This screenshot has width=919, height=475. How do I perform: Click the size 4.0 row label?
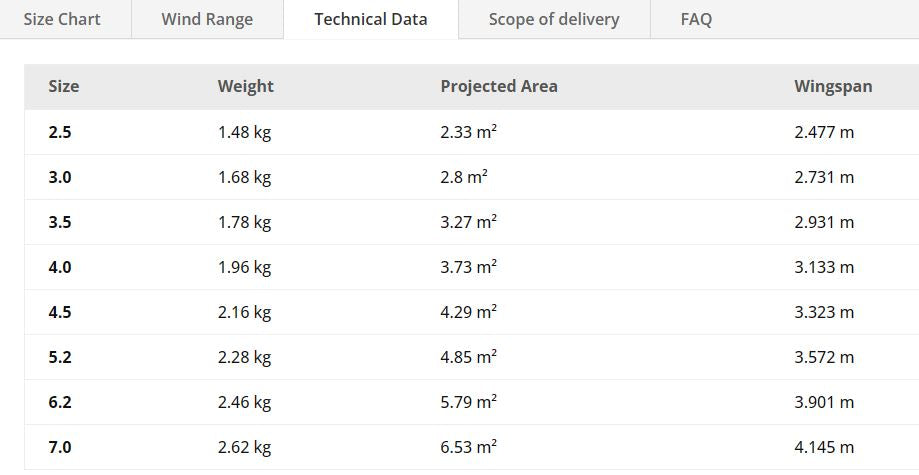[60, 267]
